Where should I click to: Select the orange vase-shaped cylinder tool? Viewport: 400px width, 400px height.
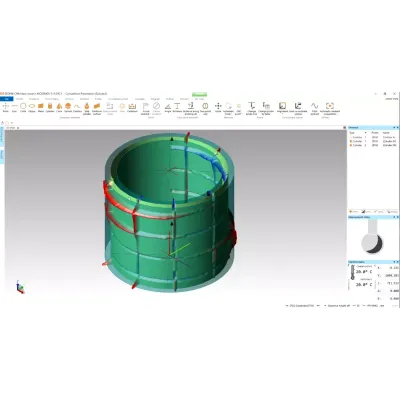click(x=87, y=108)
